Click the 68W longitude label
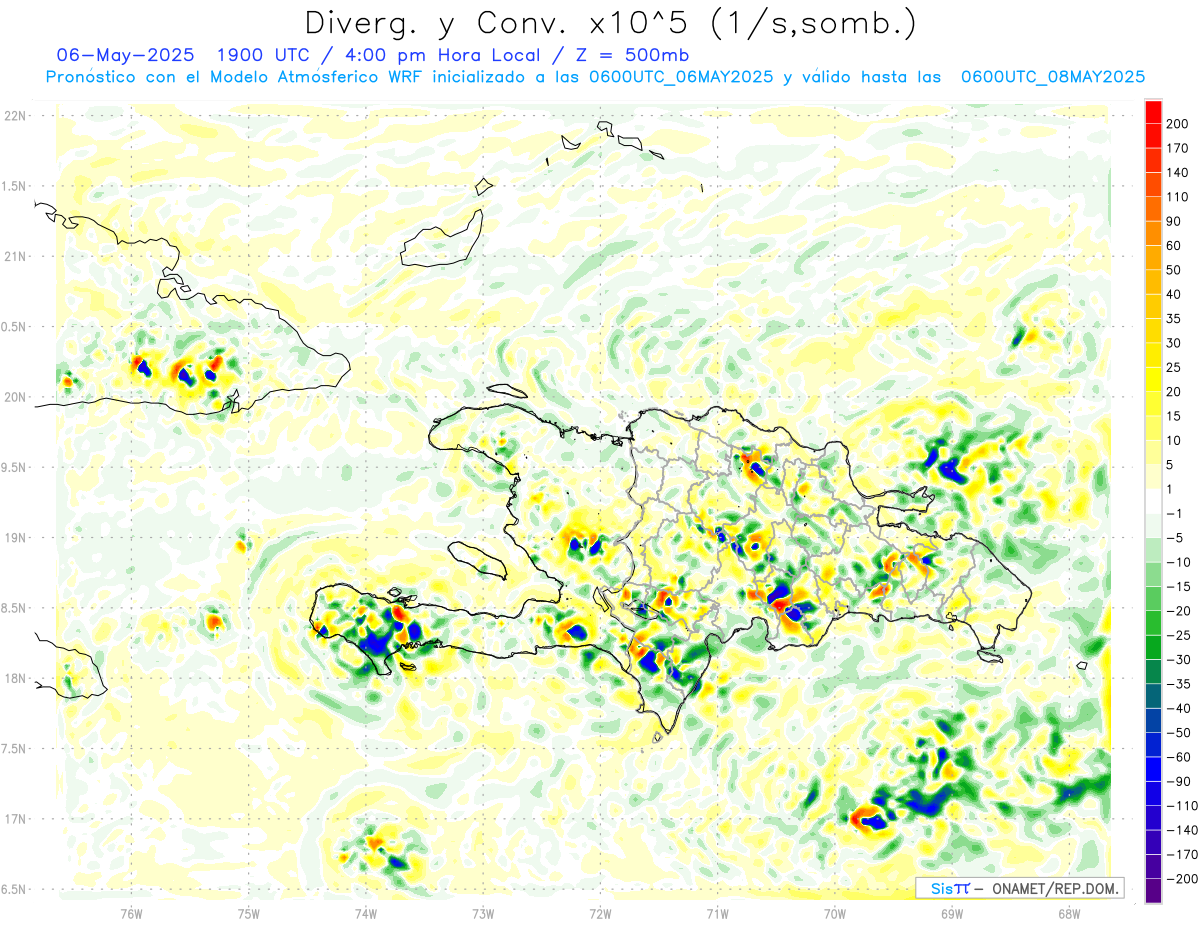1200x927 pixels. (1069, 913)
